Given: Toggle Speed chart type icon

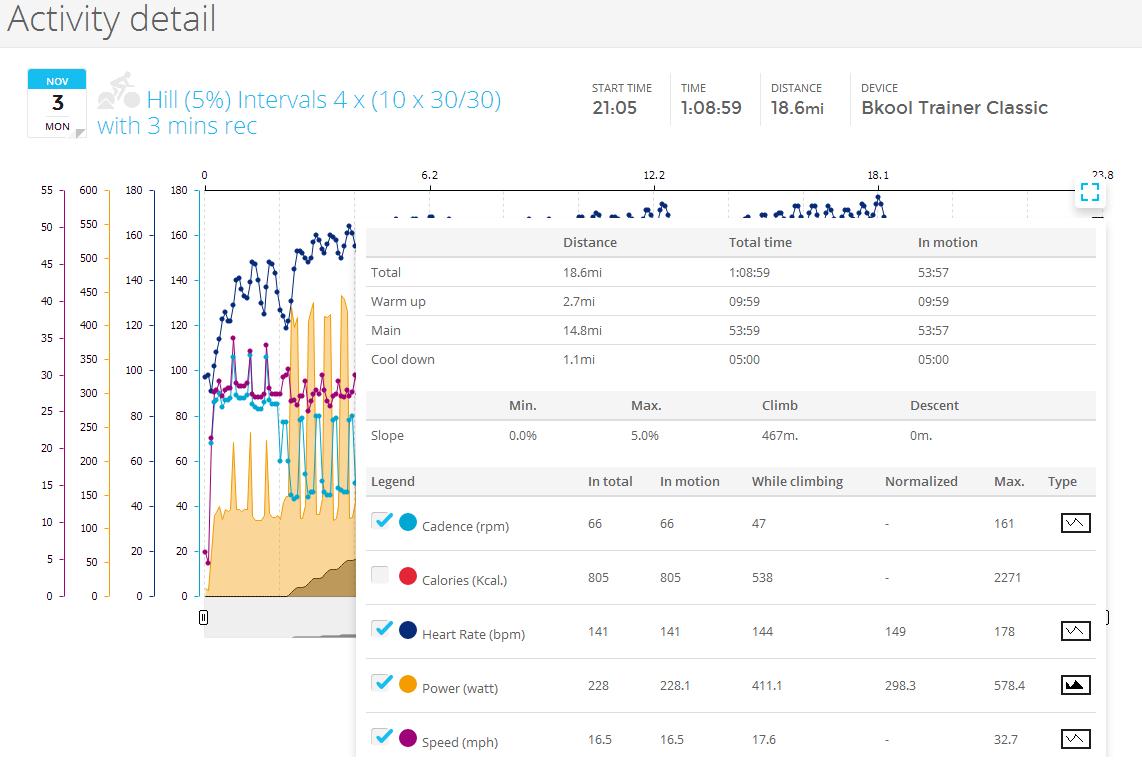Looking at the screenshot, I should point(1075,739).
